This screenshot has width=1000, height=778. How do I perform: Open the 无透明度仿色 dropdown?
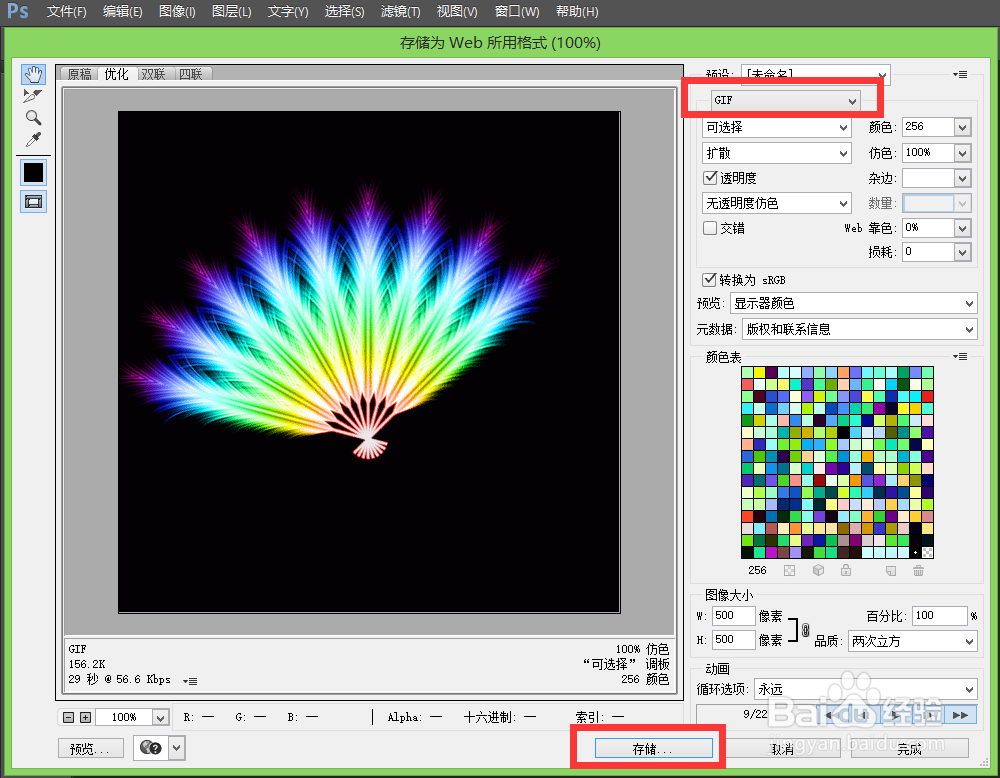tap(777, 203)
